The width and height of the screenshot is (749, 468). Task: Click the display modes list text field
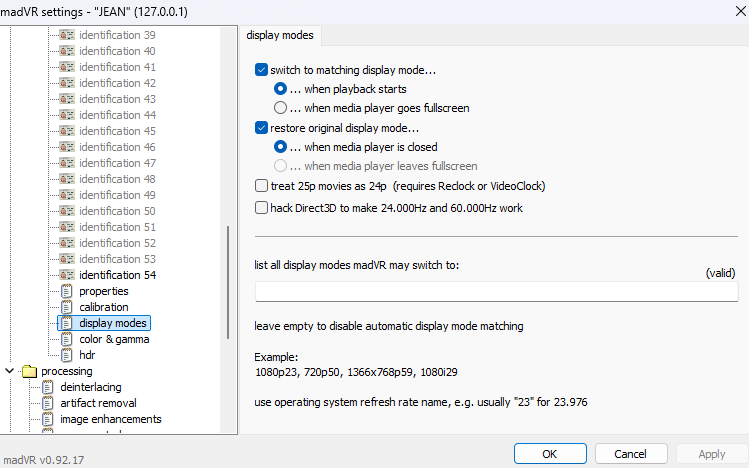[x=496, y=292]
